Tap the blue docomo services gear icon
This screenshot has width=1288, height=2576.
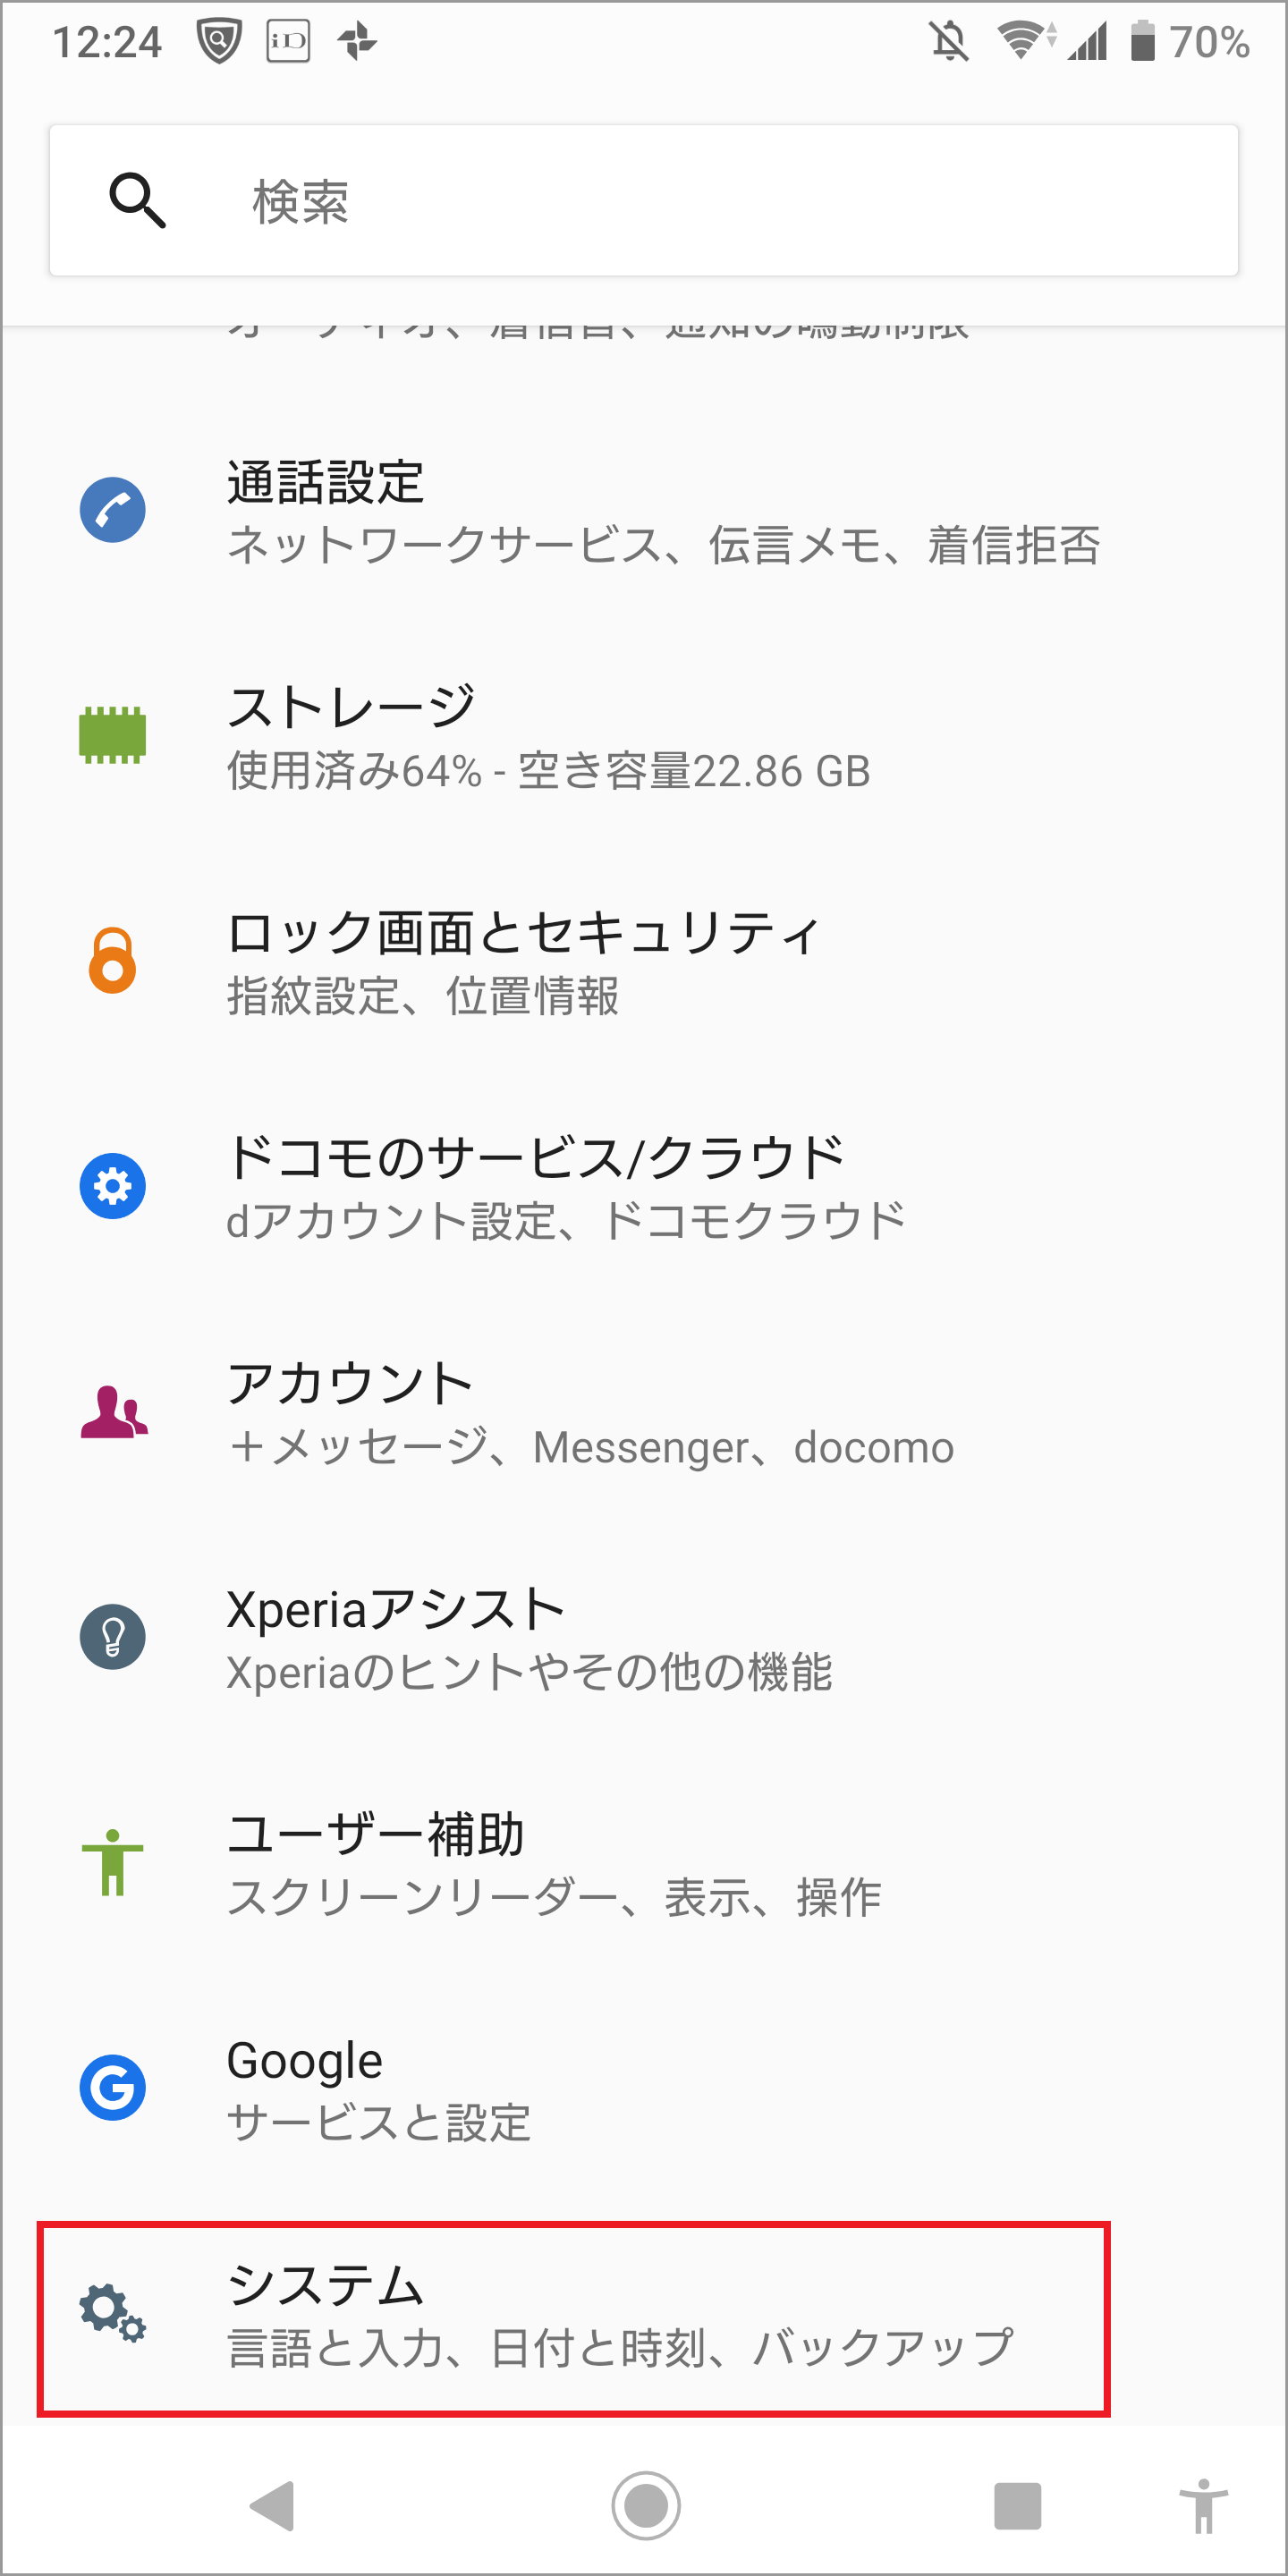click(x=113, y=1186)
